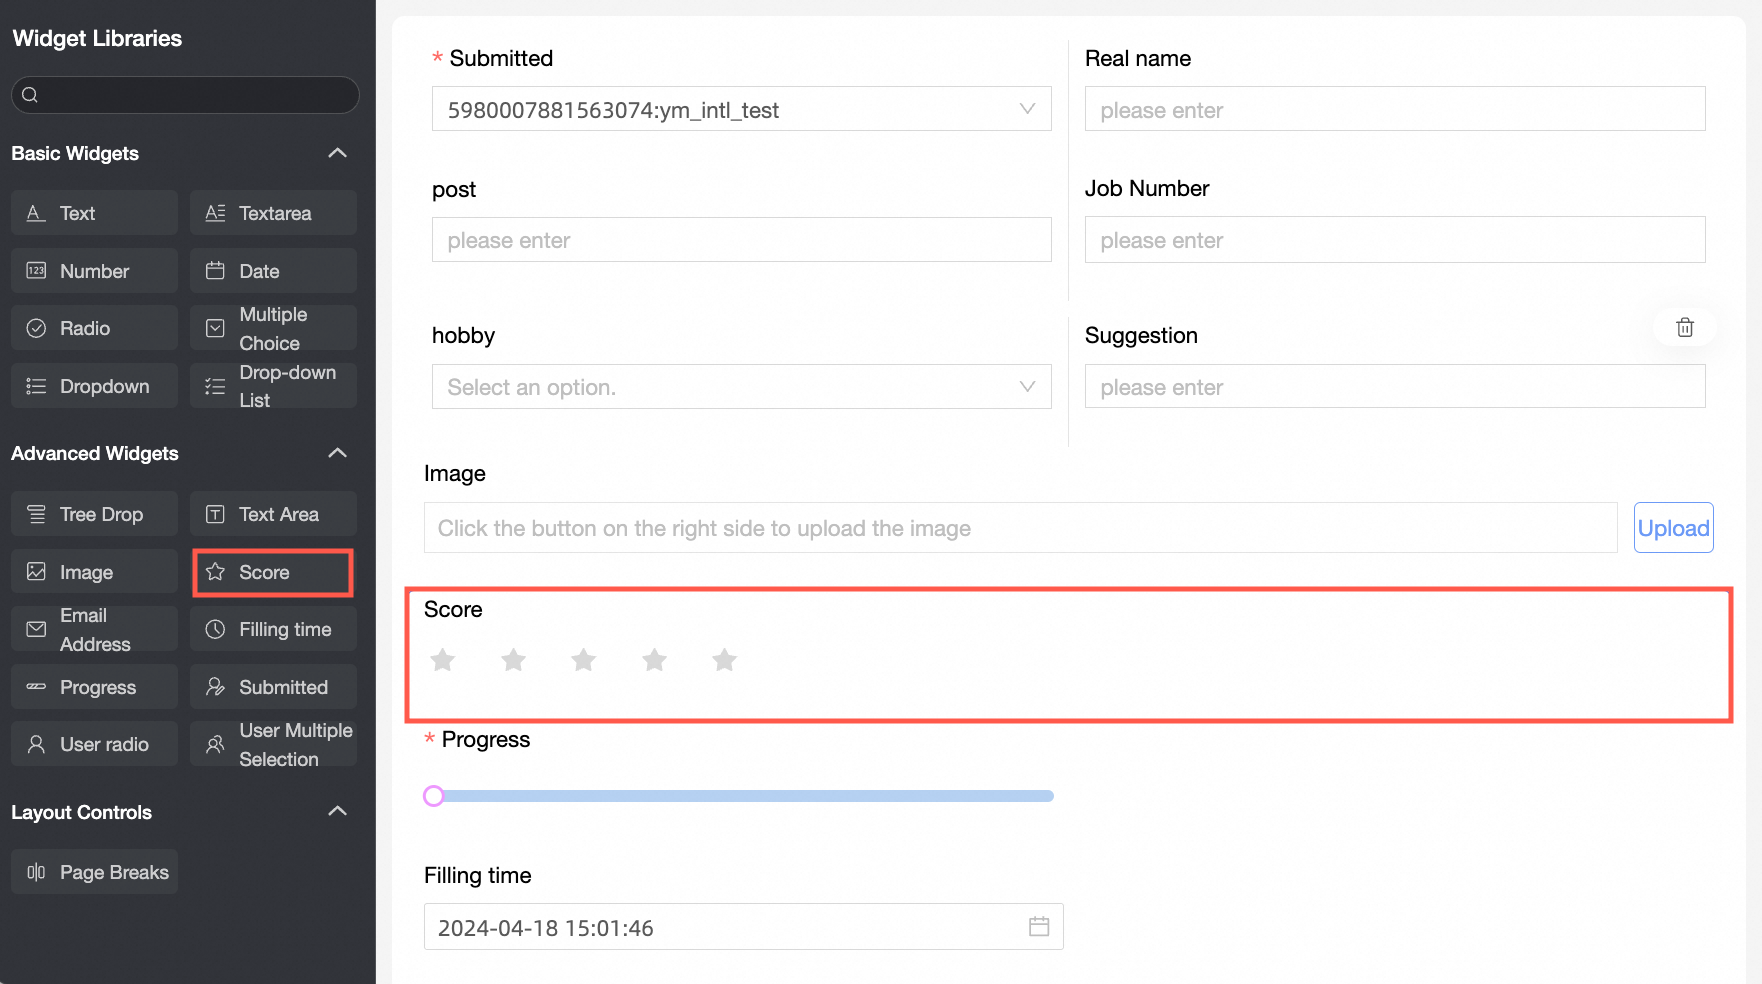Screen dimensions: 1762x984
Task: Collapse the Advanced Widgets section
Action: [338, 453]
